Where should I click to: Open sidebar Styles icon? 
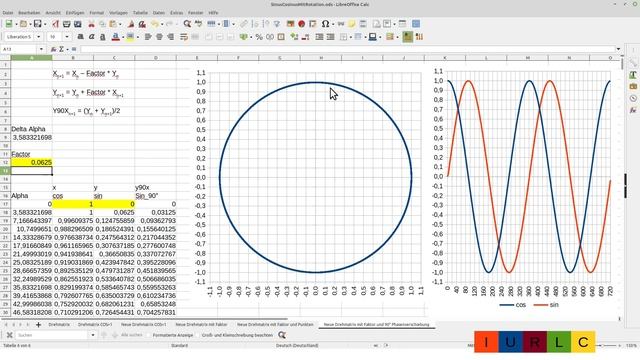click(633, 75)
